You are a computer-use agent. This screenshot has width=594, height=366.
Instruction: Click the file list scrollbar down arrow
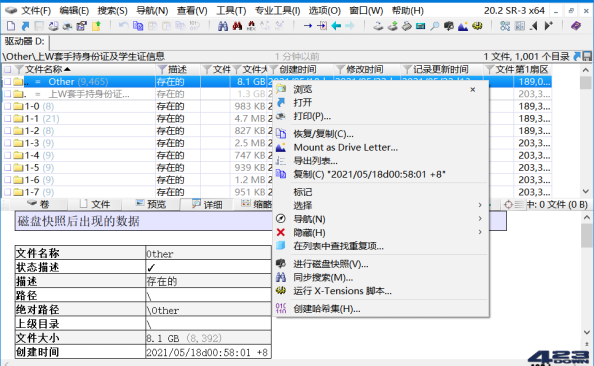[586, 192]
